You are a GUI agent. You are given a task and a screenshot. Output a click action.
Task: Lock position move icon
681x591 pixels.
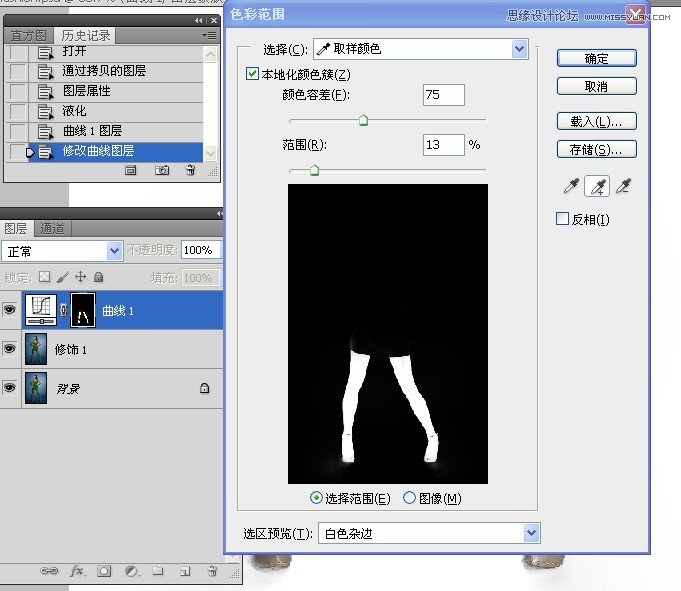[81, 277]
